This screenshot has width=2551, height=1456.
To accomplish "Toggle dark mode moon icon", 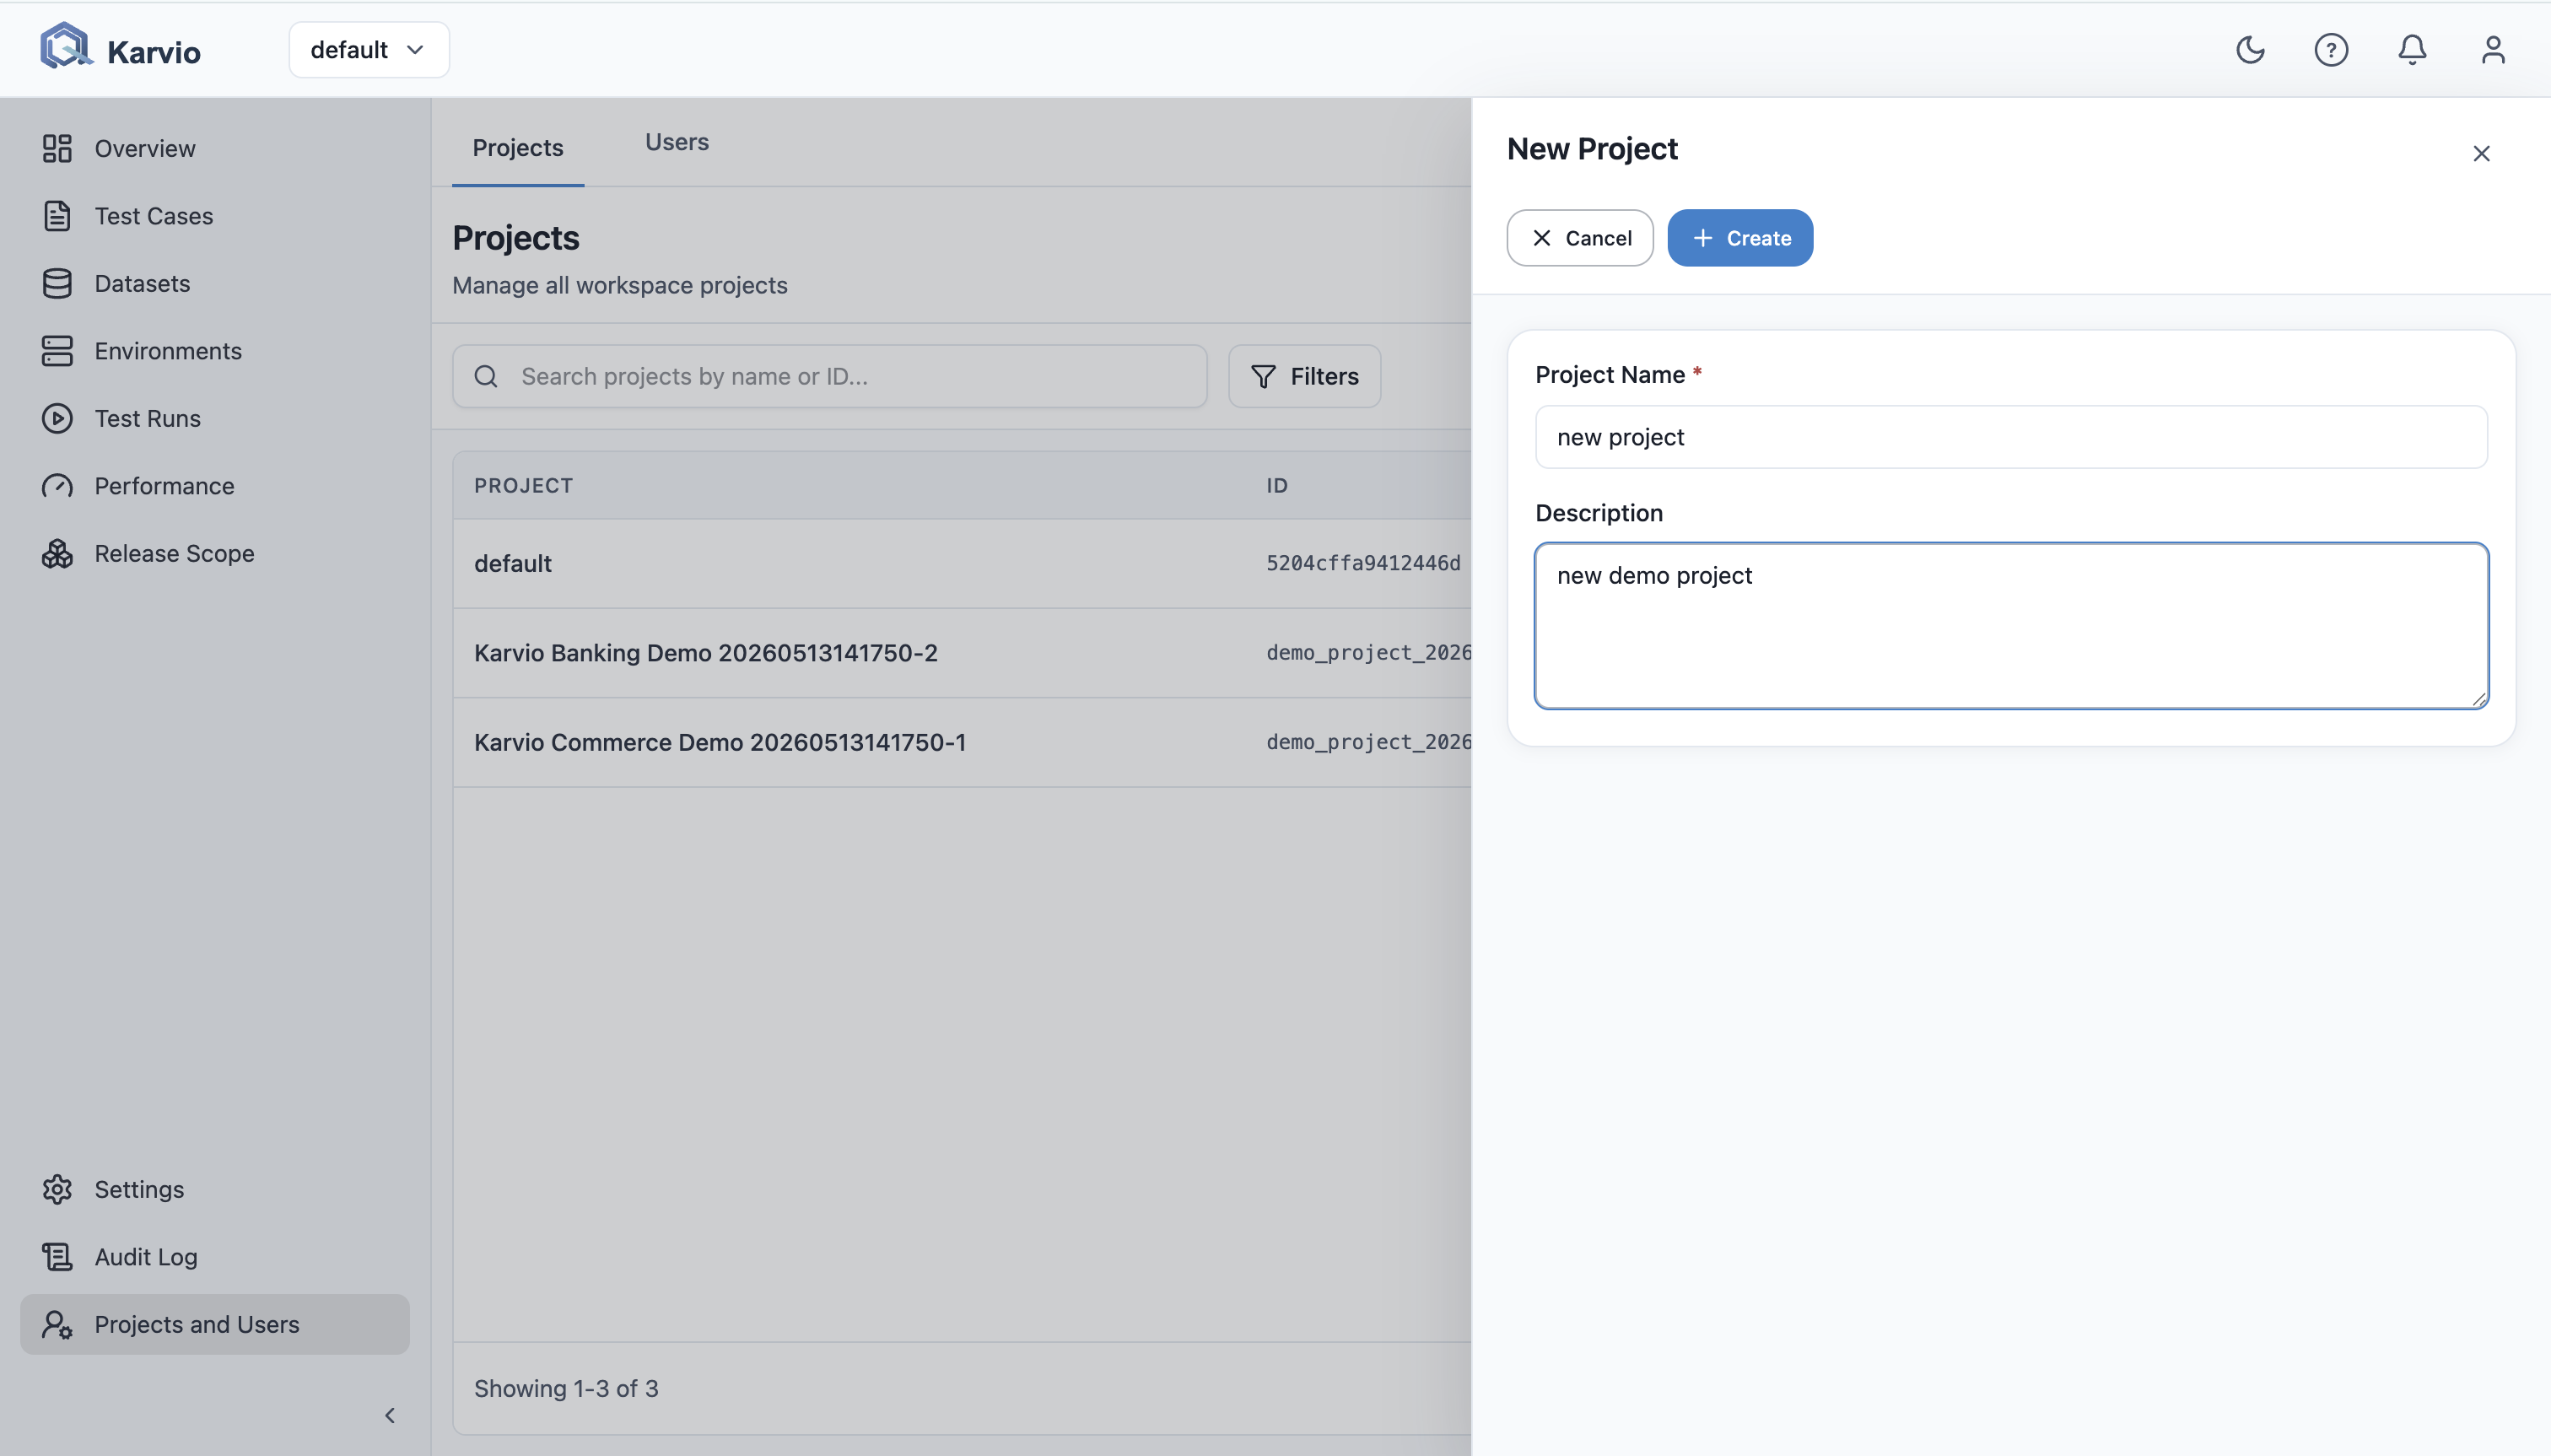I will [x=2250, y=50].
